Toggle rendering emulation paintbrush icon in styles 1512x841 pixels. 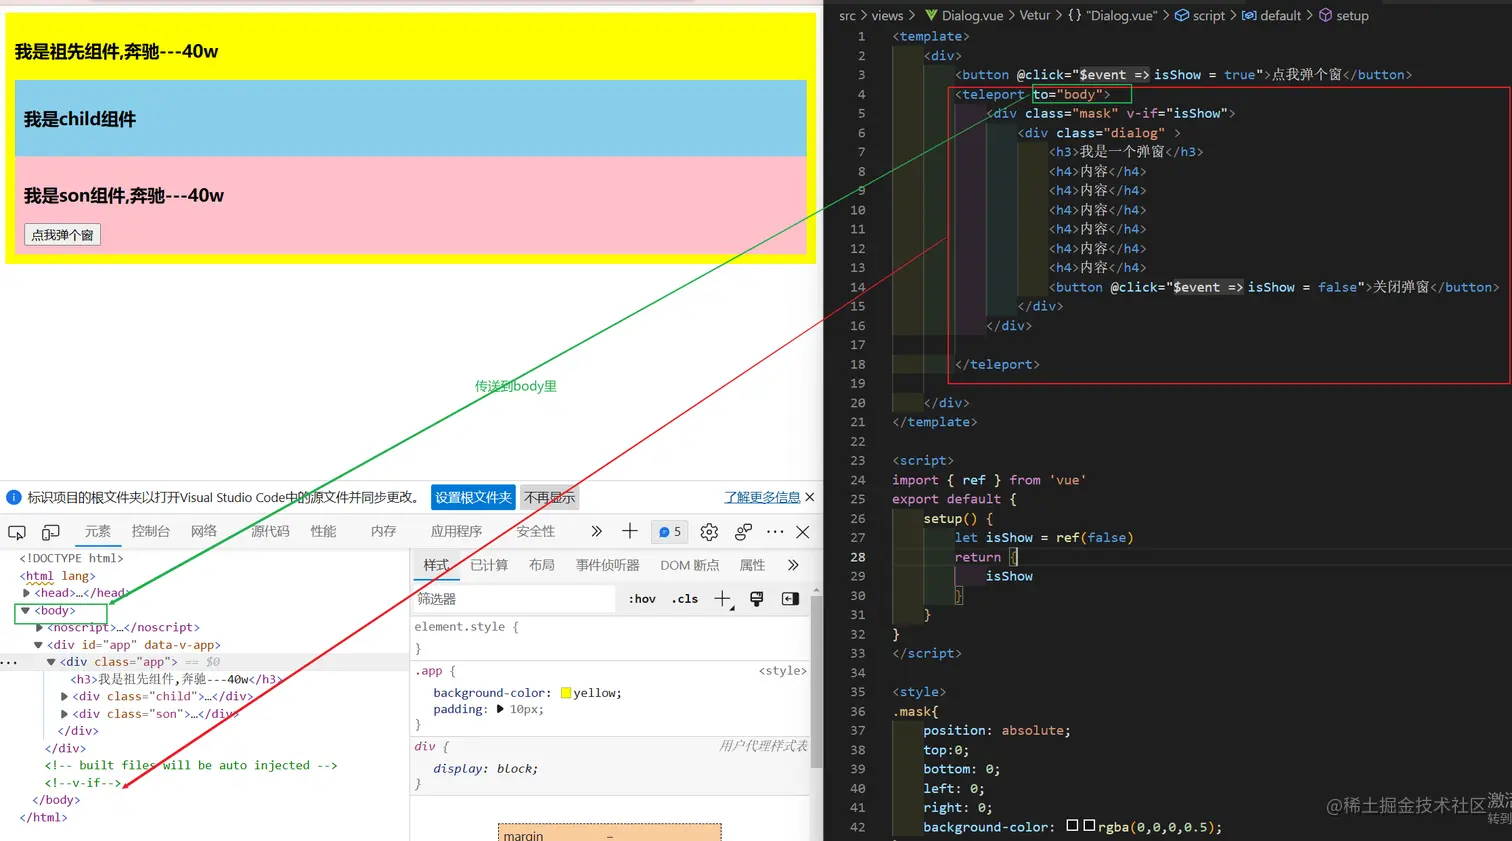757,599
